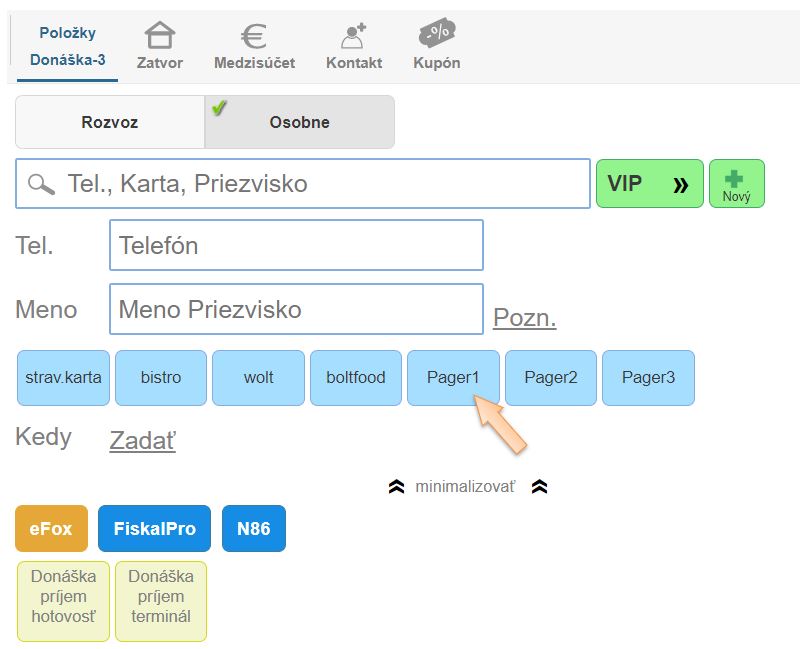Focus the Telefón input field

pos(296,245)
